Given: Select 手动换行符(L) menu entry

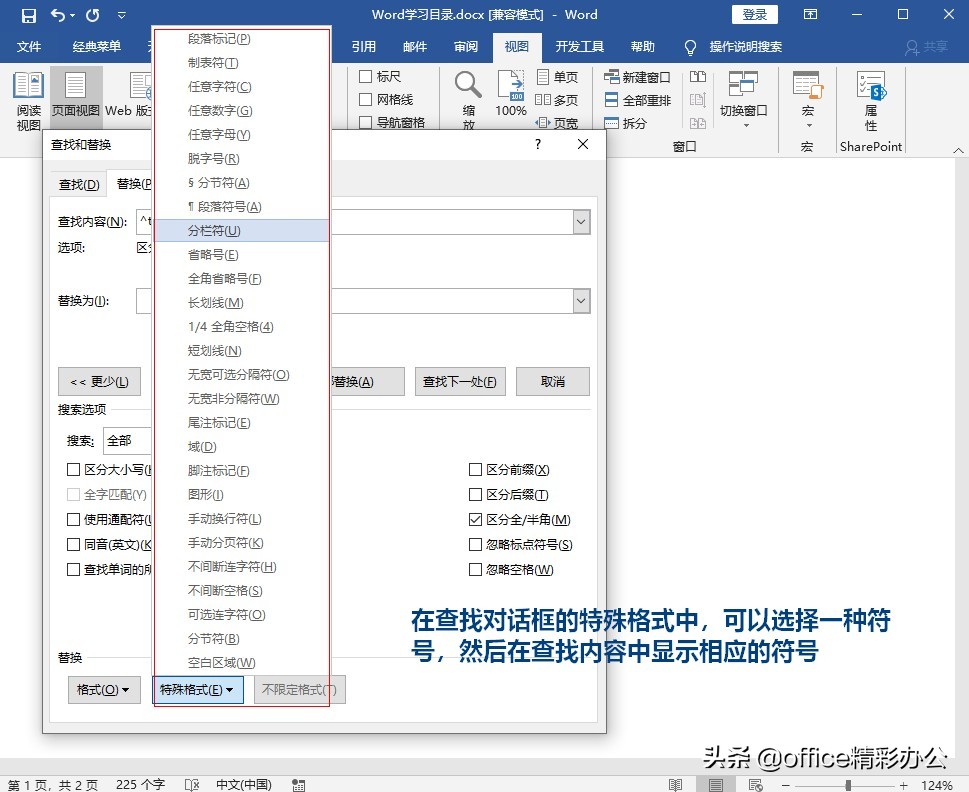Looking at the screenshot, I should 241,518.
